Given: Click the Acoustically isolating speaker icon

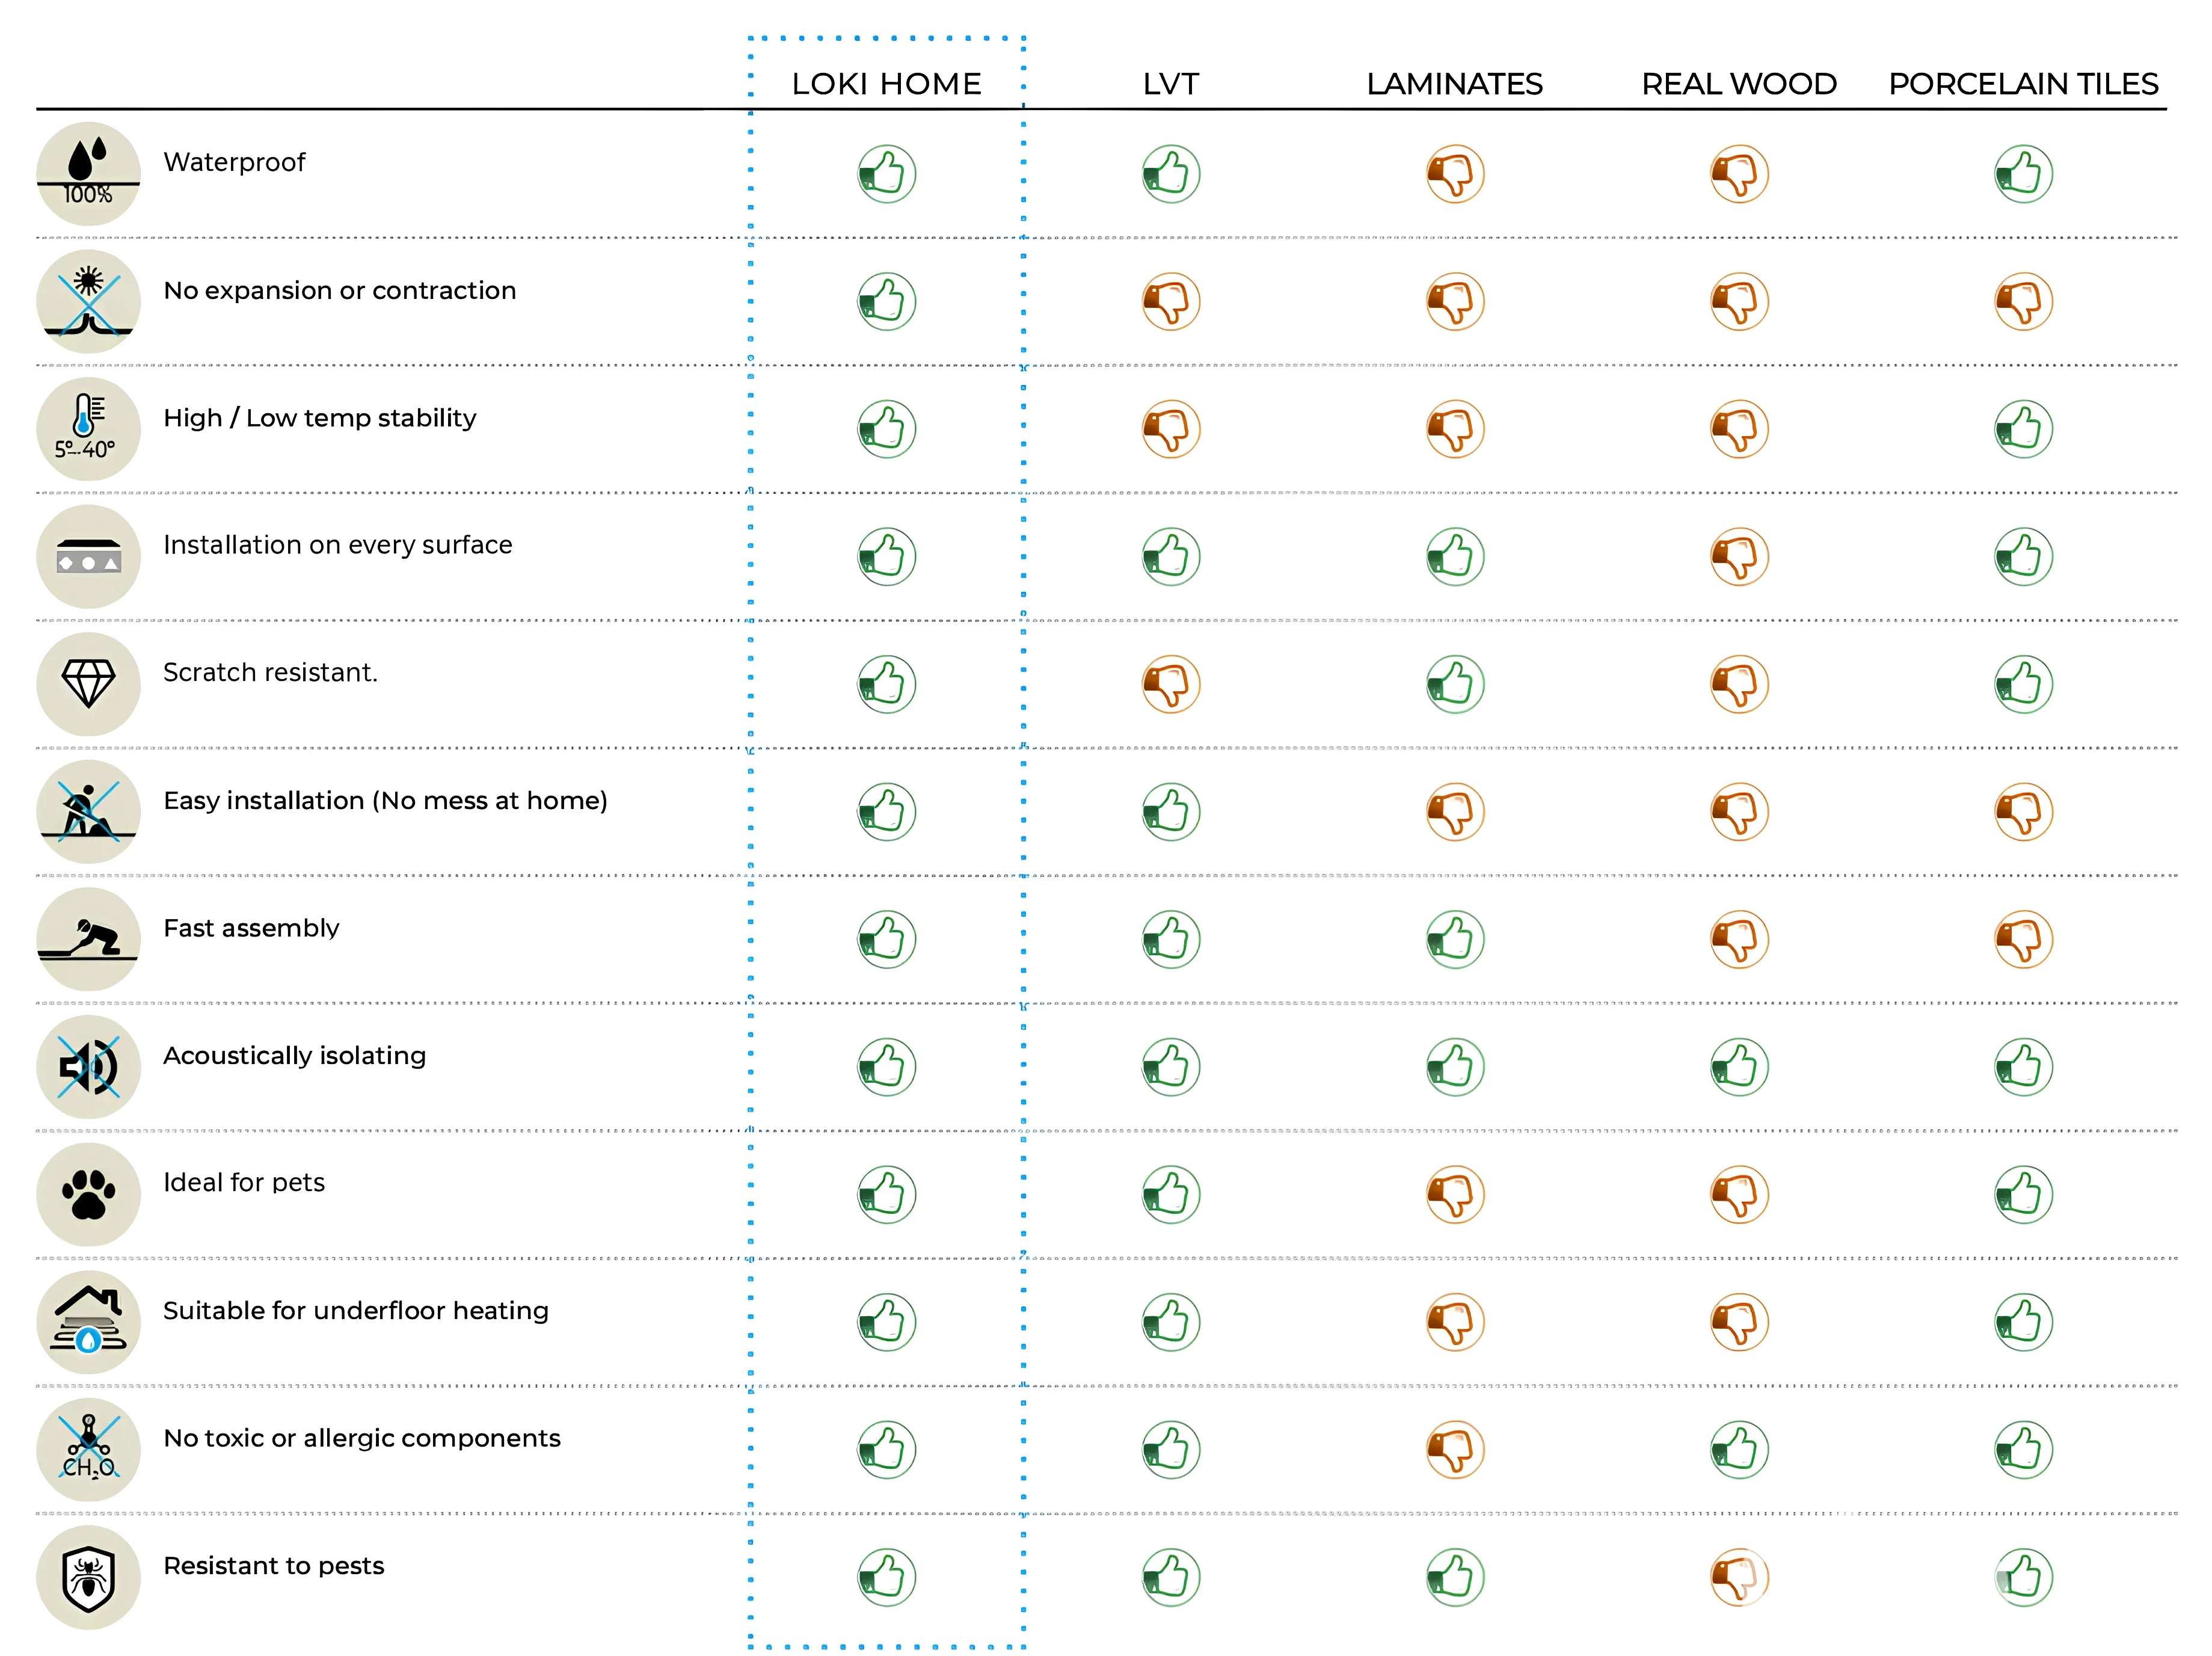Looking at the screenshot, I should (x=88, y=1067).
